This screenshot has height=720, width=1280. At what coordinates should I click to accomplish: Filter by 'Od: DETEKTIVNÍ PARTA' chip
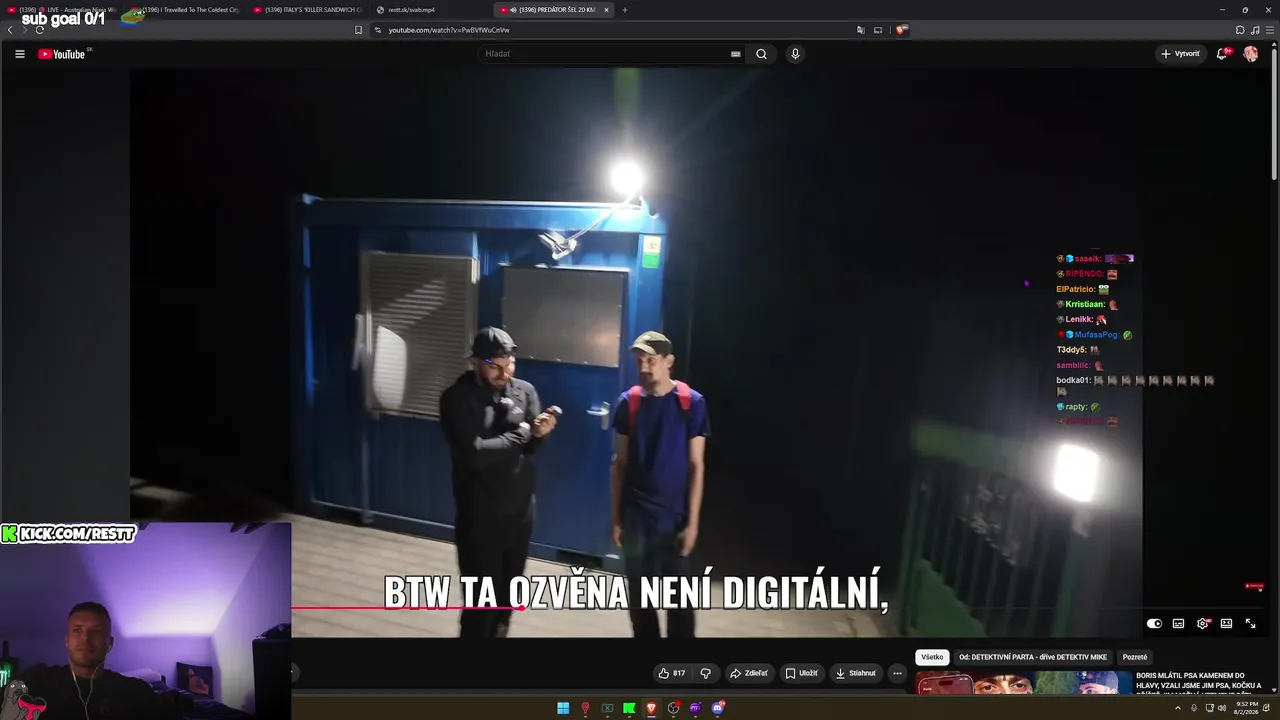pyautogui.click(x=1033, y=657)
